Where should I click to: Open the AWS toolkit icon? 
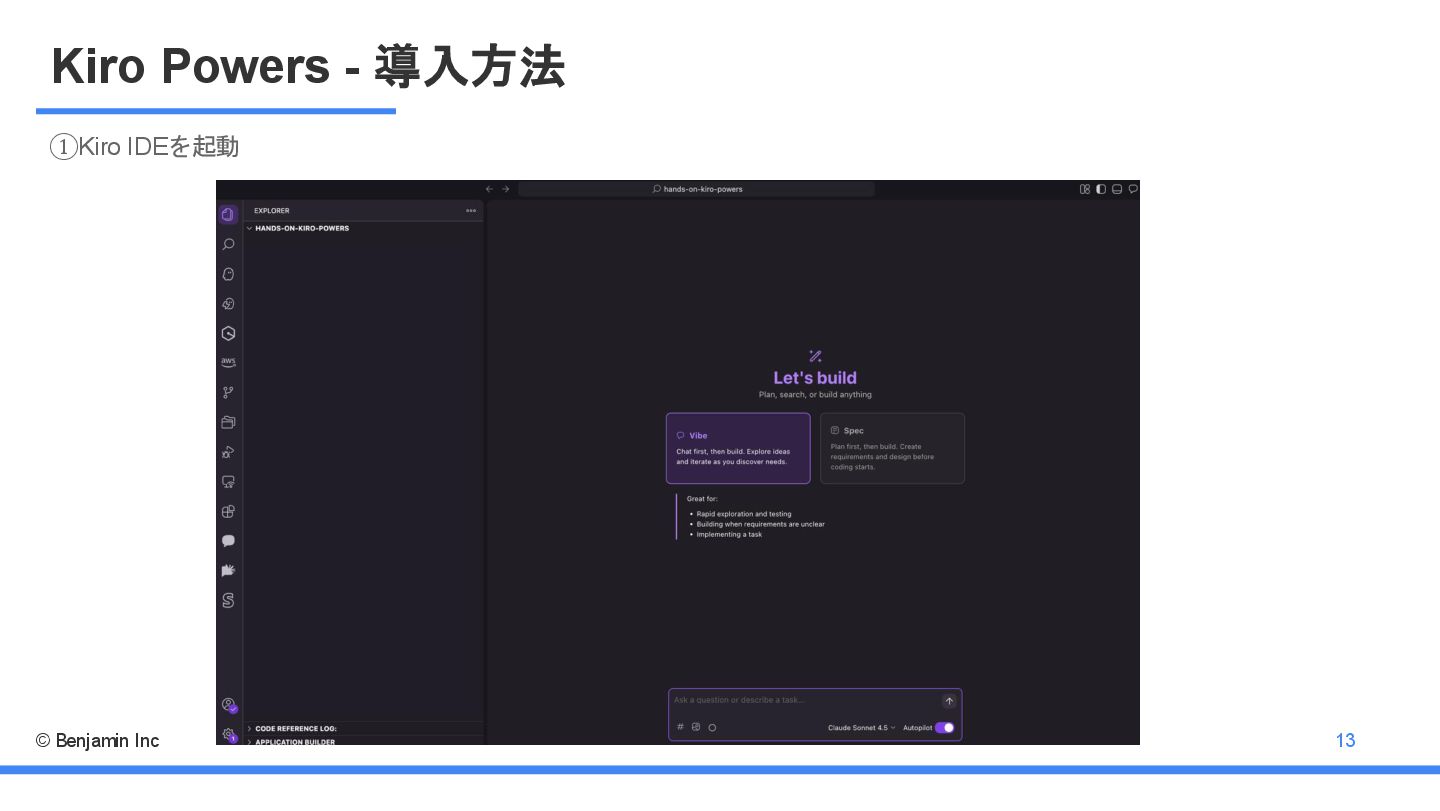point(228,363)
